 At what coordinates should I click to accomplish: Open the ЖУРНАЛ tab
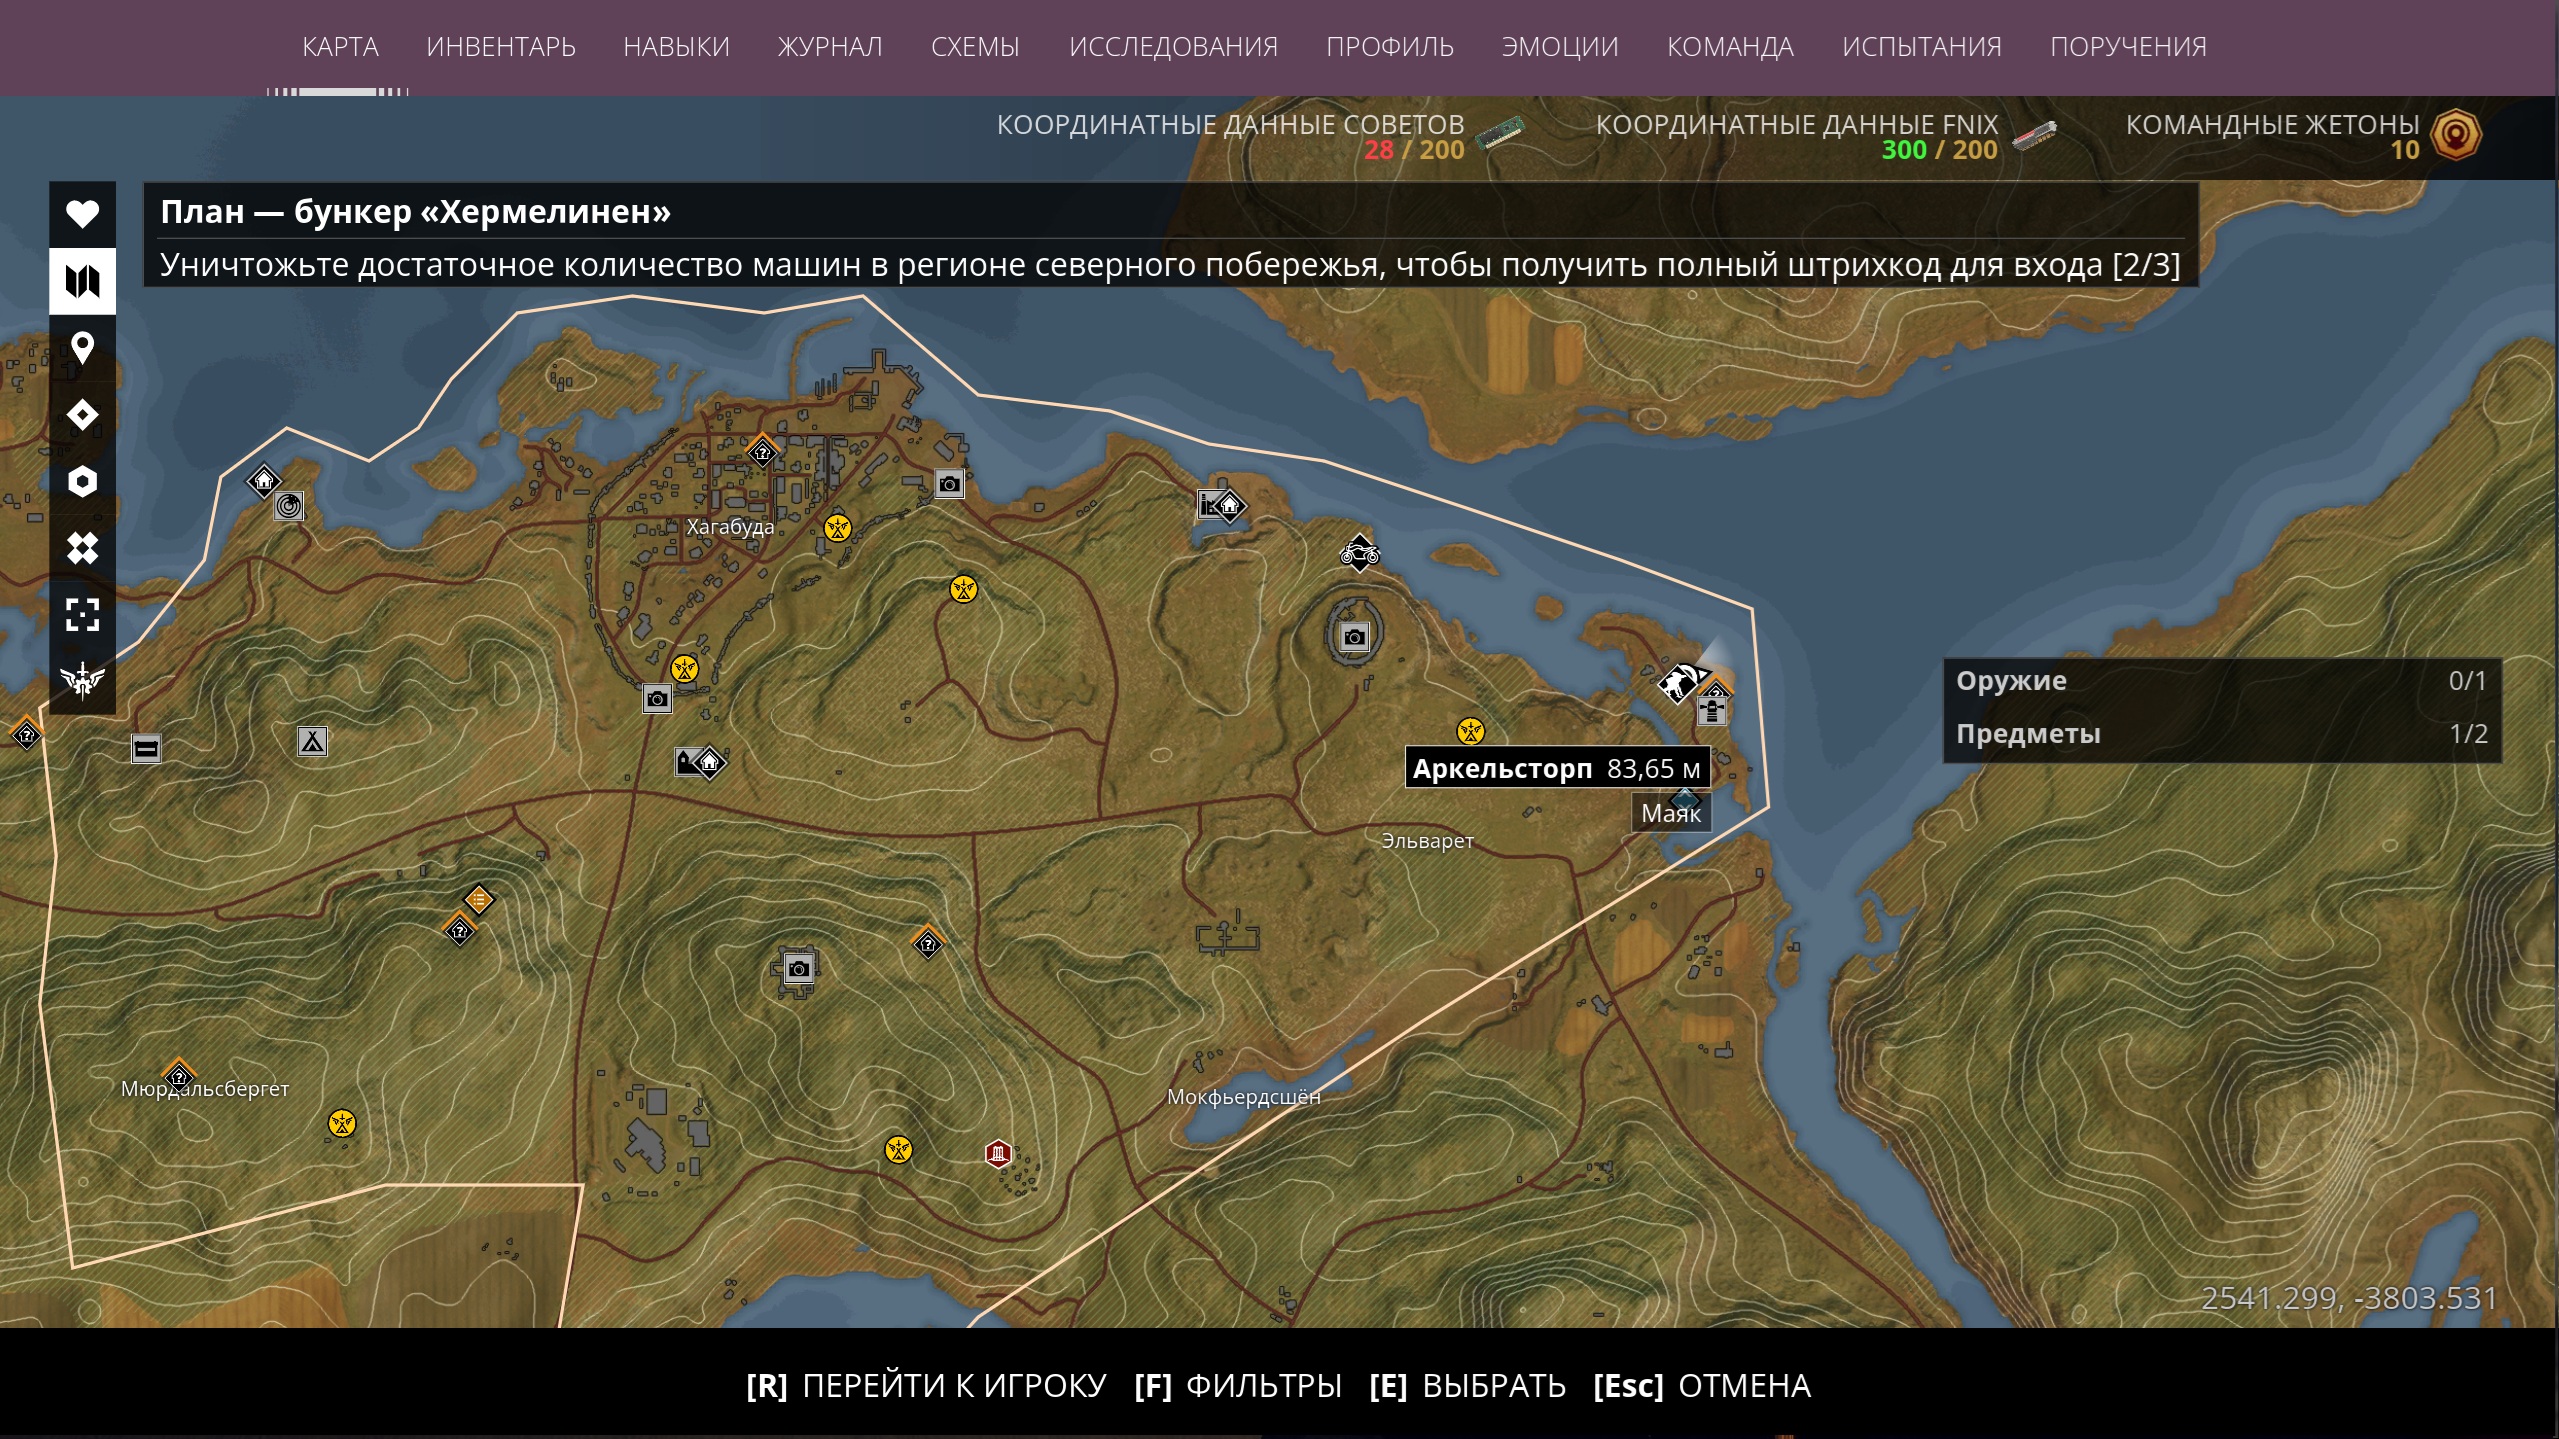coord(830,47)
